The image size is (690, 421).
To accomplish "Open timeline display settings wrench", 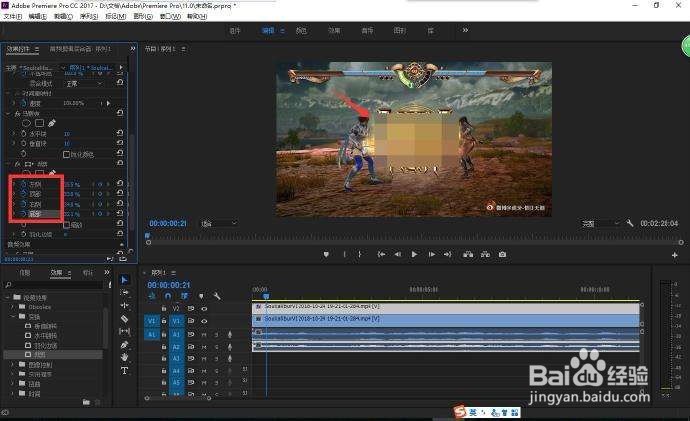I will [x=217, y=296].
